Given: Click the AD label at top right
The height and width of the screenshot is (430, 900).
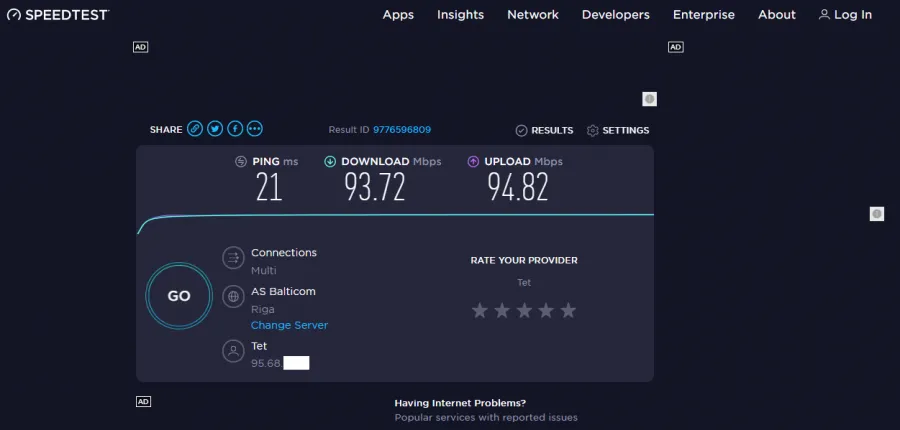Looking at the screenshot, I should pyautogui.click(x=676, y=47).
